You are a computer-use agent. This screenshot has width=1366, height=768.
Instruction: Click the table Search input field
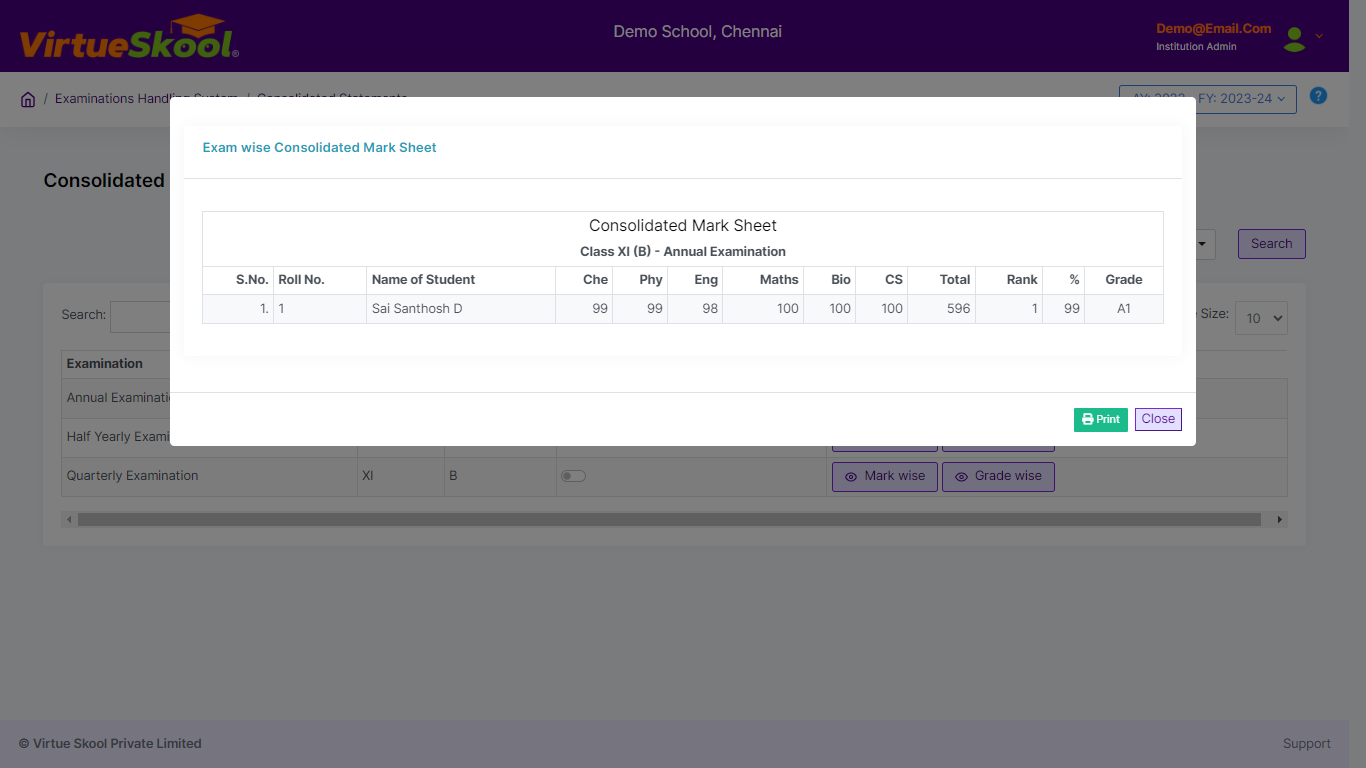tap(140, 317)
